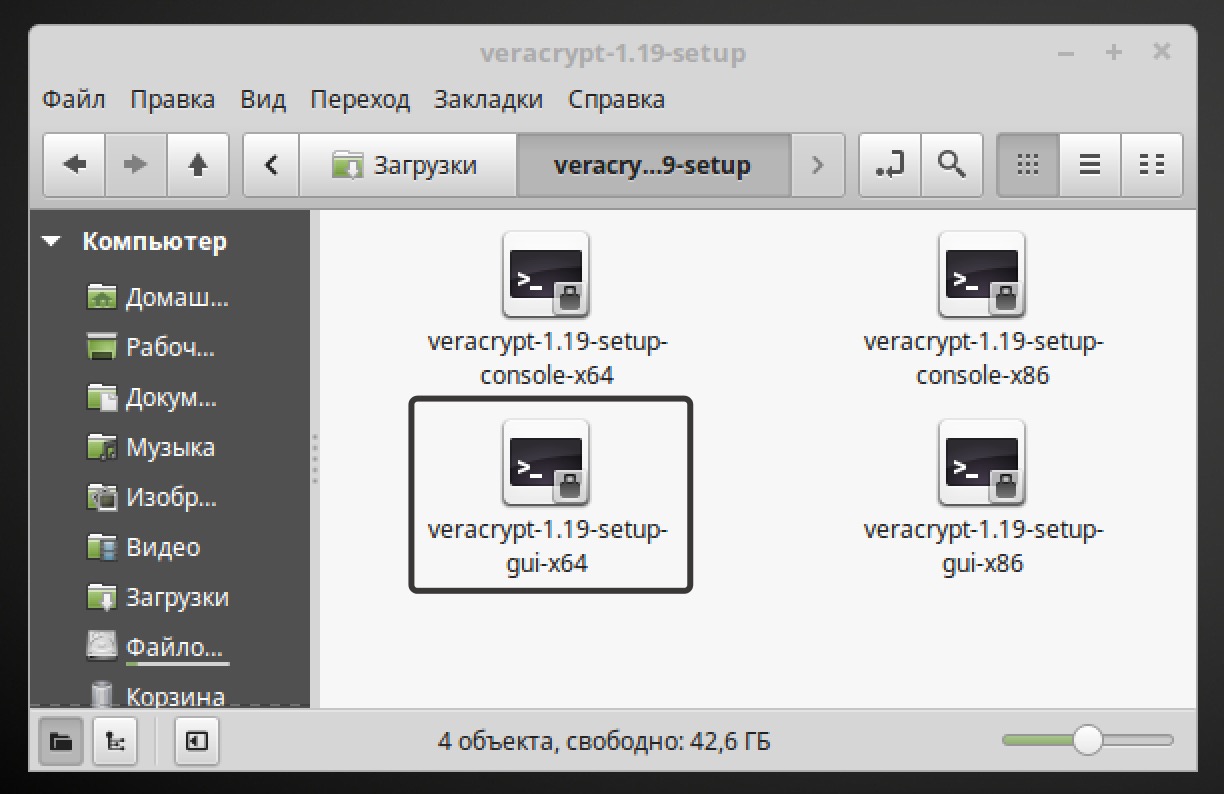This screenshot has width=1224, height=794.
Task: Select veracrypt-1.19-setup-gui-x86 file icon
Action: coord(982,463)
